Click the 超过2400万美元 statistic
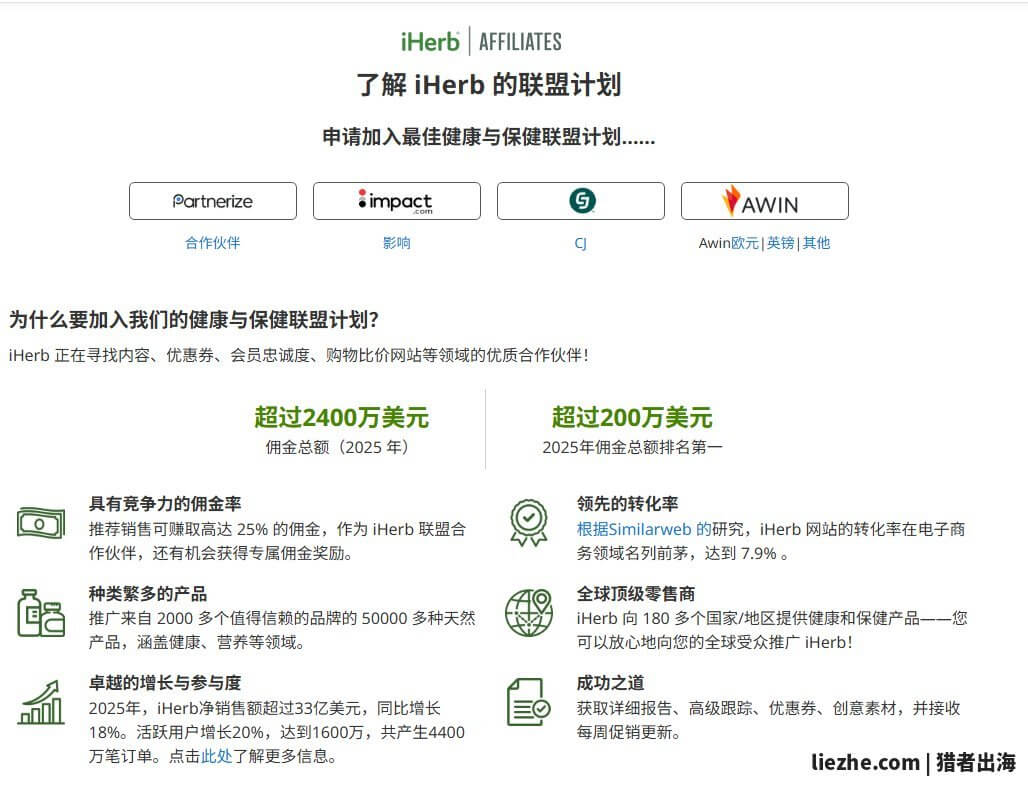This screenshot has width=1028, height=788. 342,418
